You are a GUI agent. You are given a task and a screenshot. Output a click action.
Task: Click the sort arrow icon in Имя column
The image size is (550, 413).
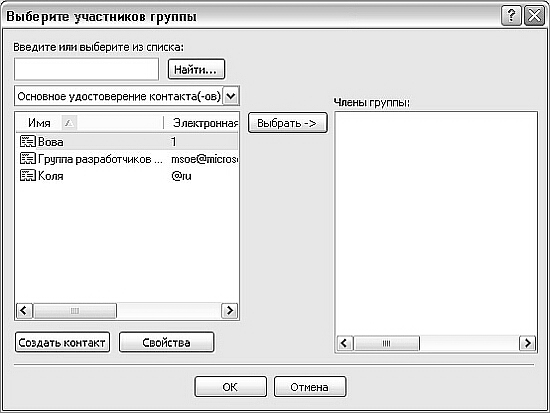[x=69, y=123]
